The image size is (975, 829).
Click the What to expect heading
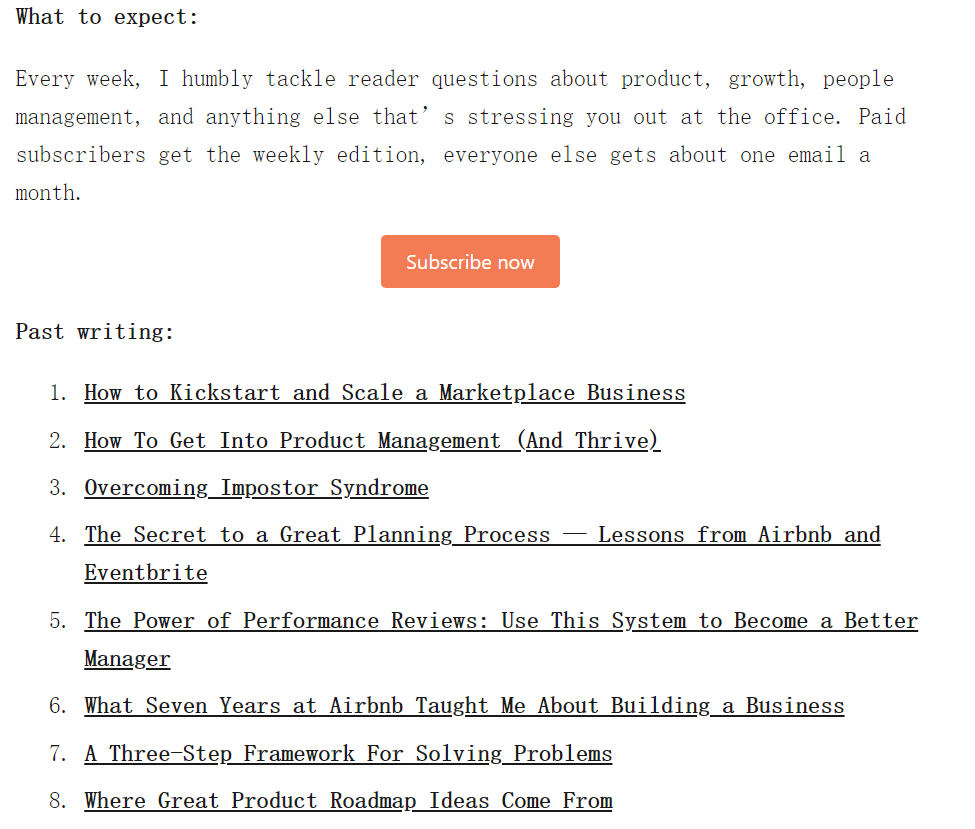pos(107,17)
